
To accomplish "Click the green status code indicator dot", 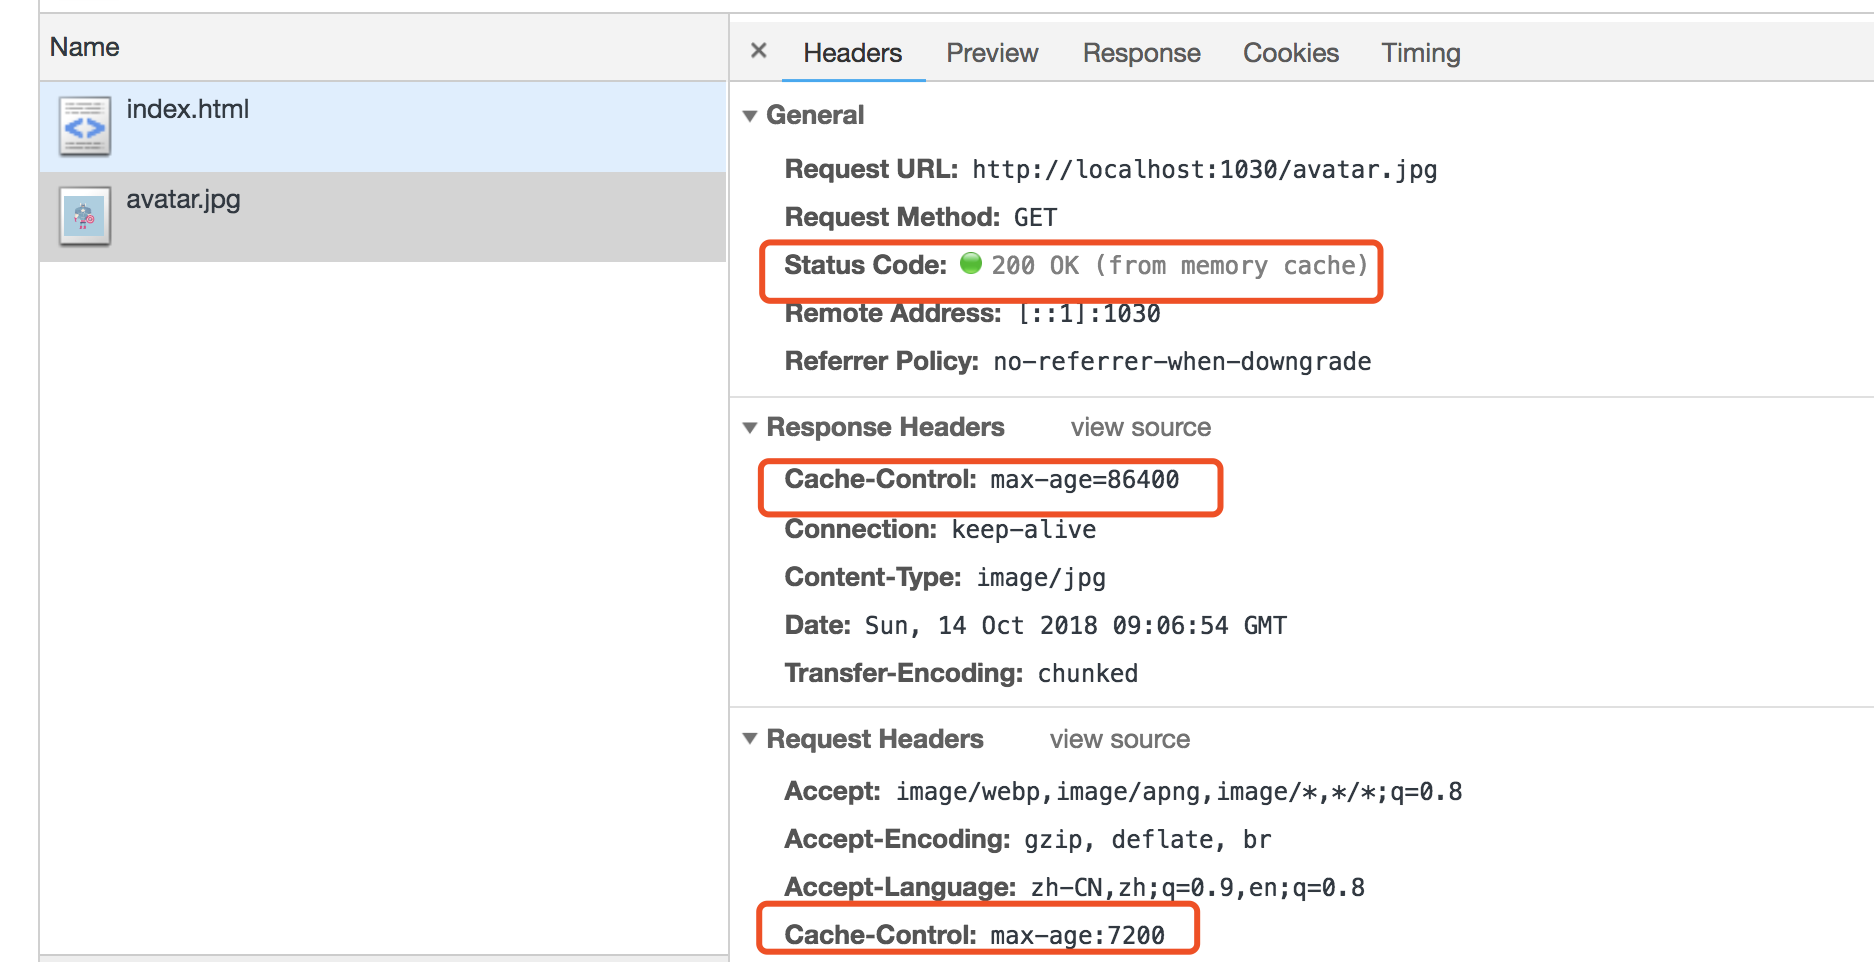I will [970, 264].
